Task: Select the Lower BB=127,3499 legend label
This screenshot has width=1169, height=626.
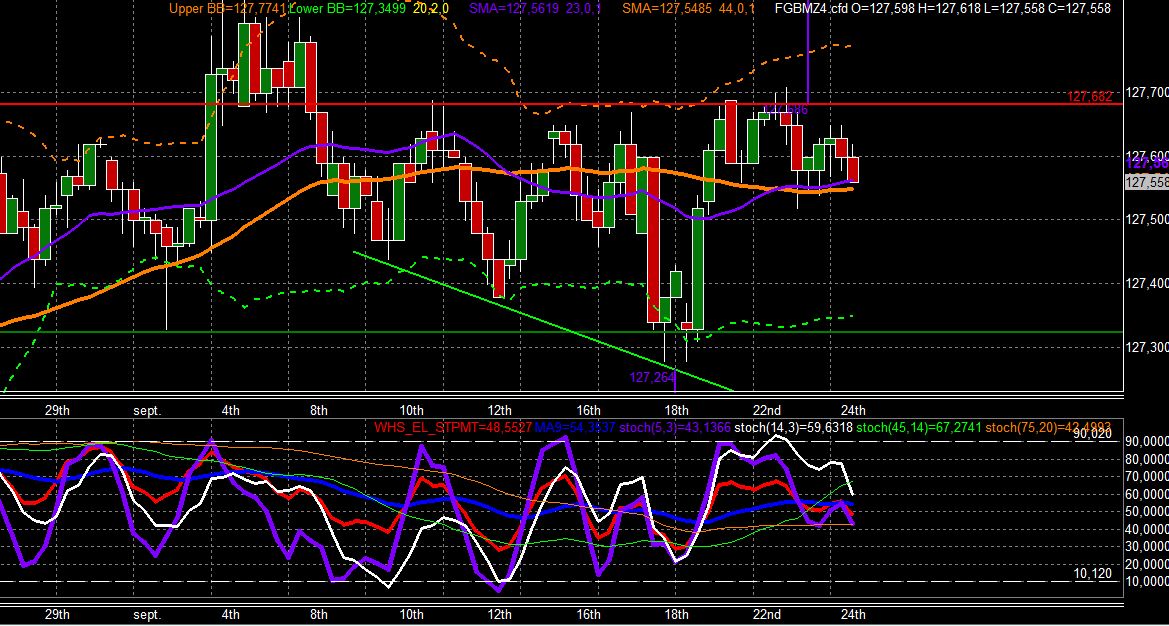Action: coord(349,9)
